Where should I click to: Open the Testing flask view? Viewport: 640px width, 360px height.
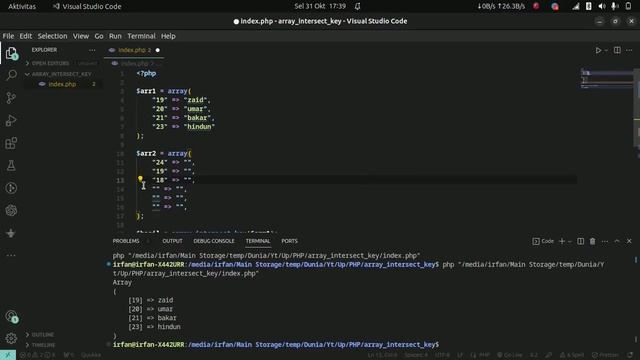coord(11,165)
